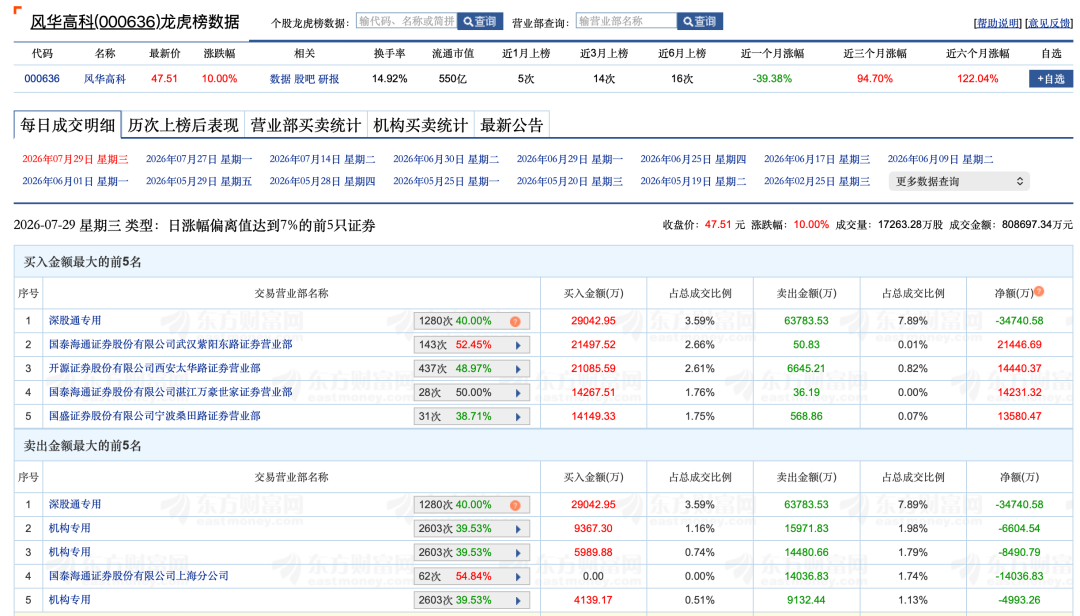Select date 2026年05月29日 星期五
Viewport: 1080px width, 616px height.
click(199, 181)
